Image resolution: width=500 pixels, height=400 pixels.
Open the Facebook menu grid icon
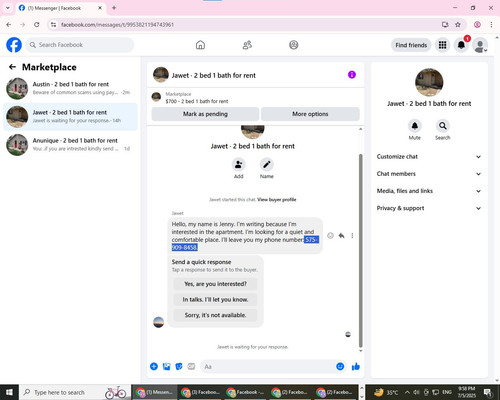pyautogui.click(x=442, y=45)
